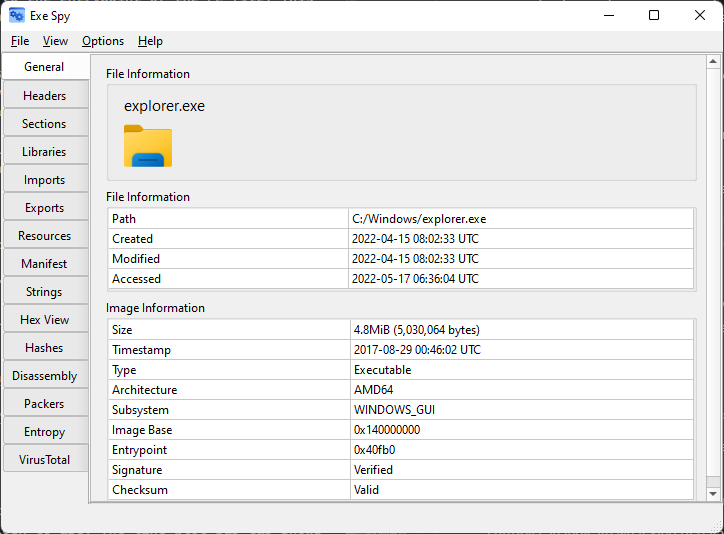Open the Help menu
Image resolution: width=724 pixels, height=534 pixels.
(150, 41)
